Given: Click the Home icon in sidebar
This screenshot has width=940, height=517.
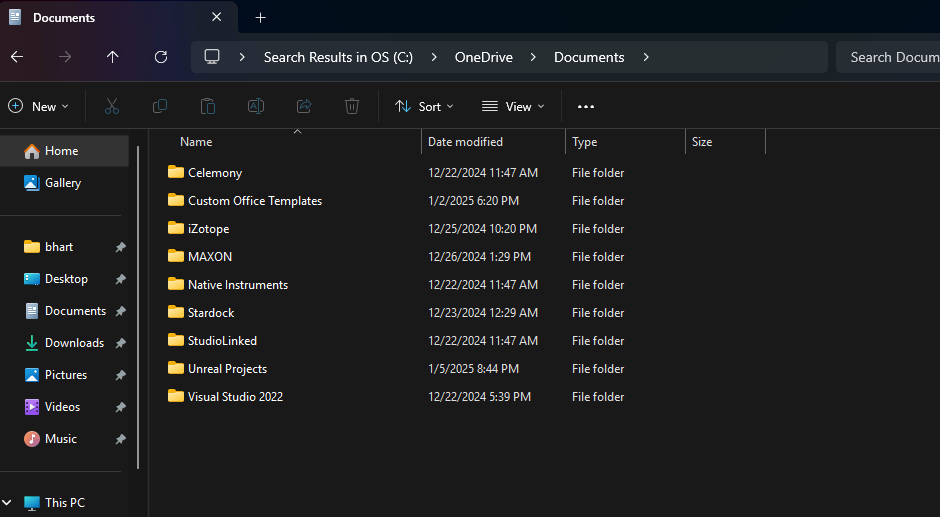Looking at the screenshot, I should pyautogui.click(x=32, y=151).
